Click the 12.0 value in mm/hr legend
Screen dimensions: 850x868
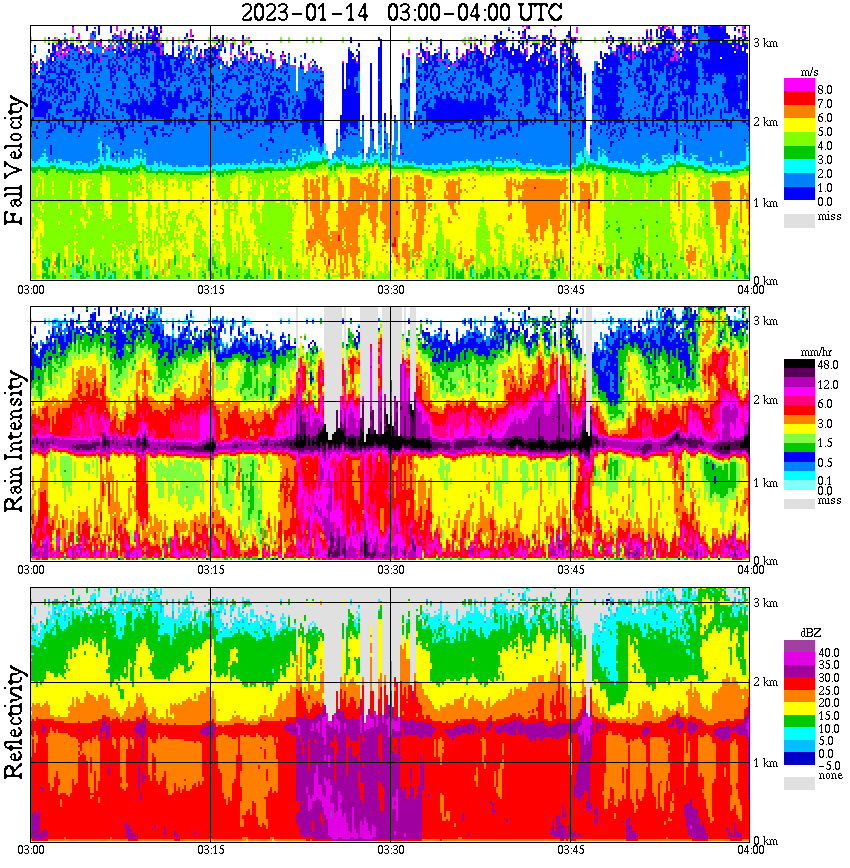coord(828,384)
